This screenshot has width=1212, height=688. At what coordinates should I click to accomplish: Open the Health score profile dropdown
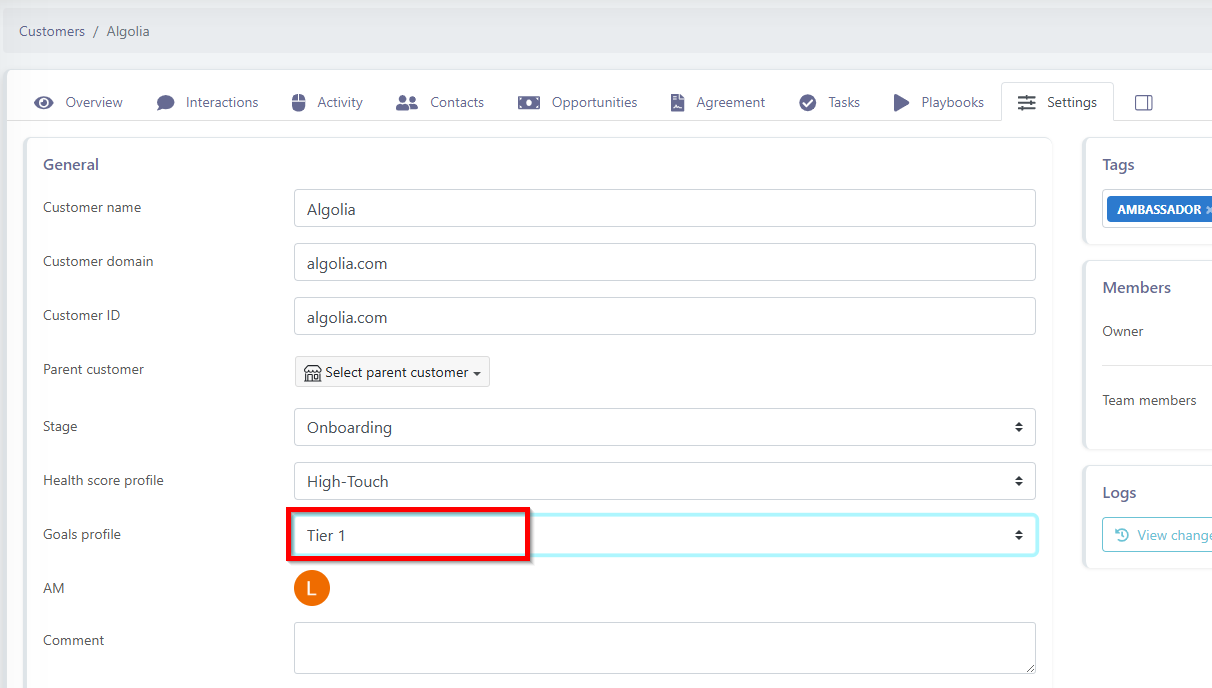coord(664,481)
